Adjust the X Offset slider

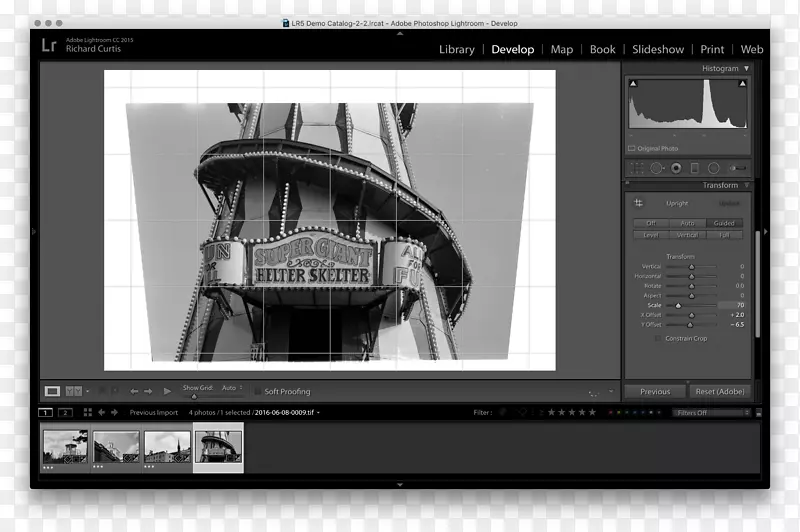coord(691,315)
